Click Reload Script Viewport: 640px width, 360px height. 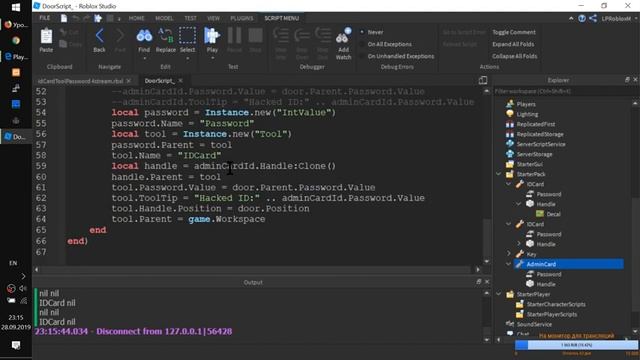tap(460, 44)
